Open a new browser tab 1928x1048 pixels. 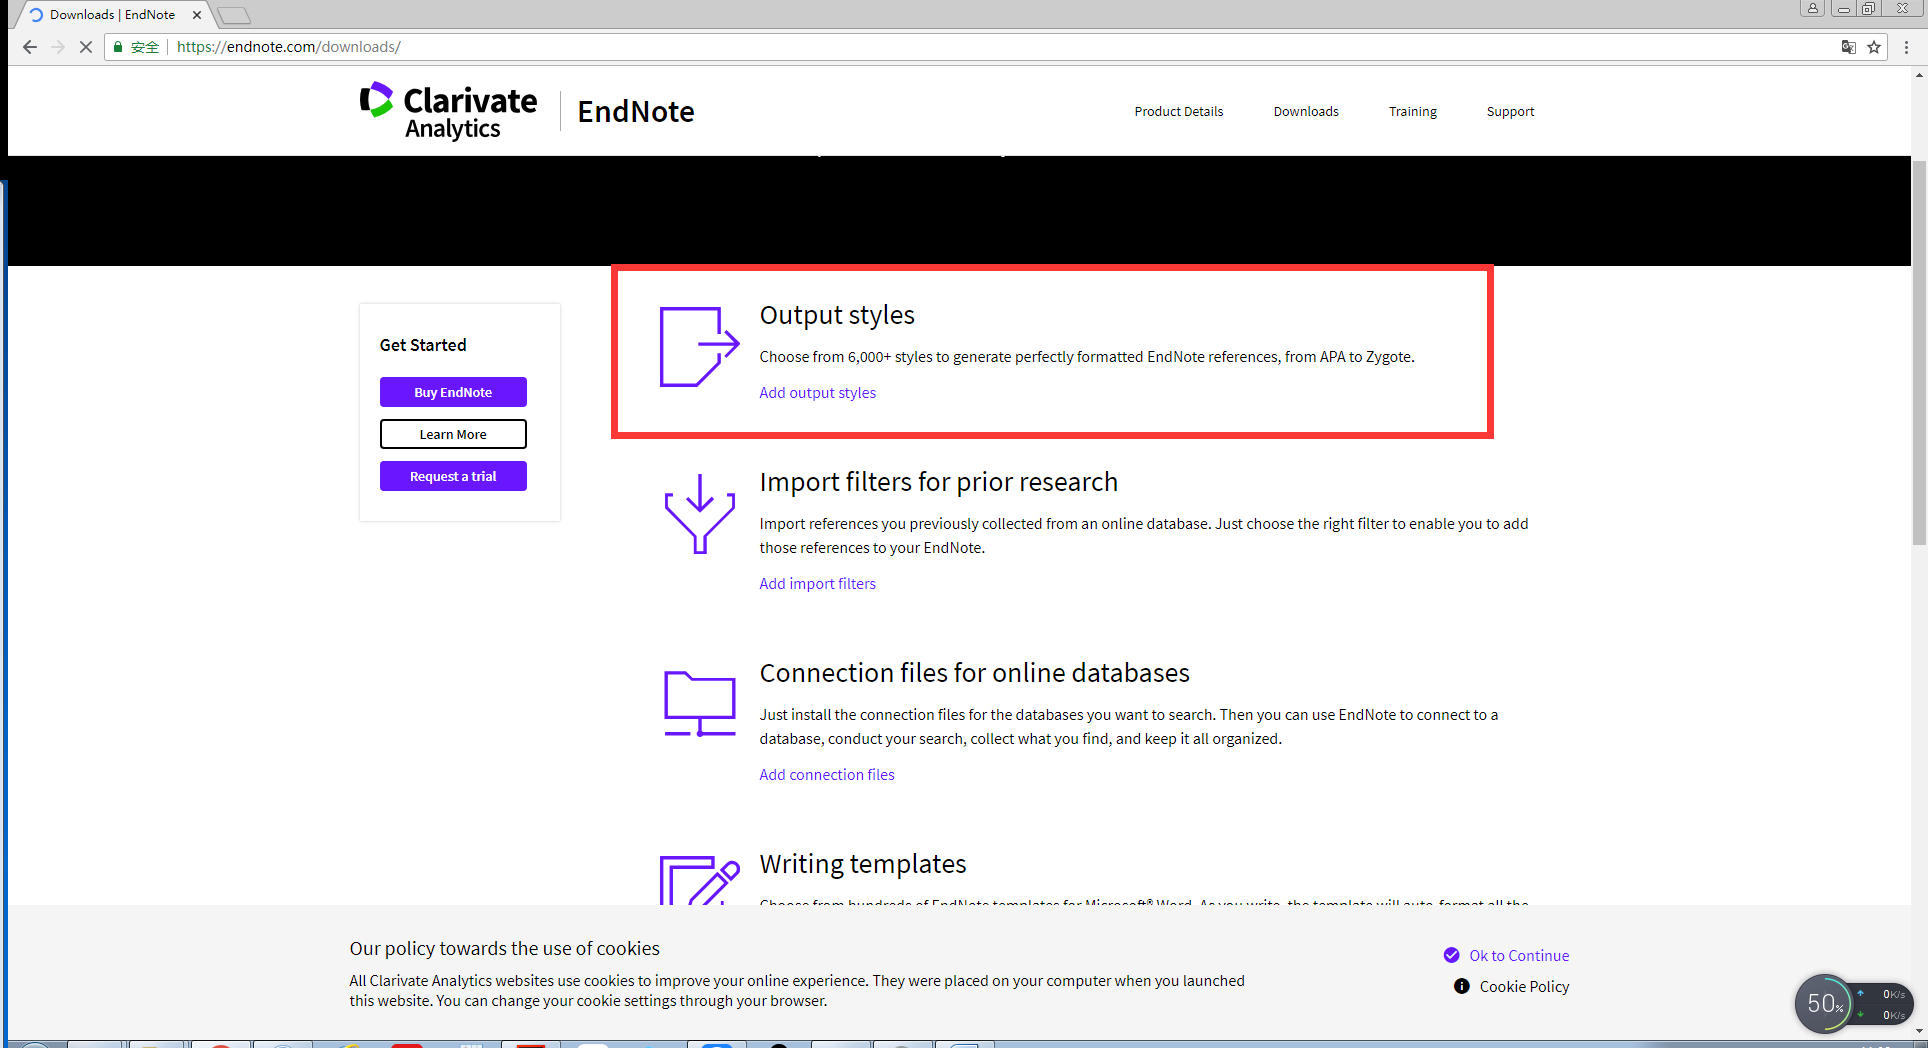tap(233, 15)
